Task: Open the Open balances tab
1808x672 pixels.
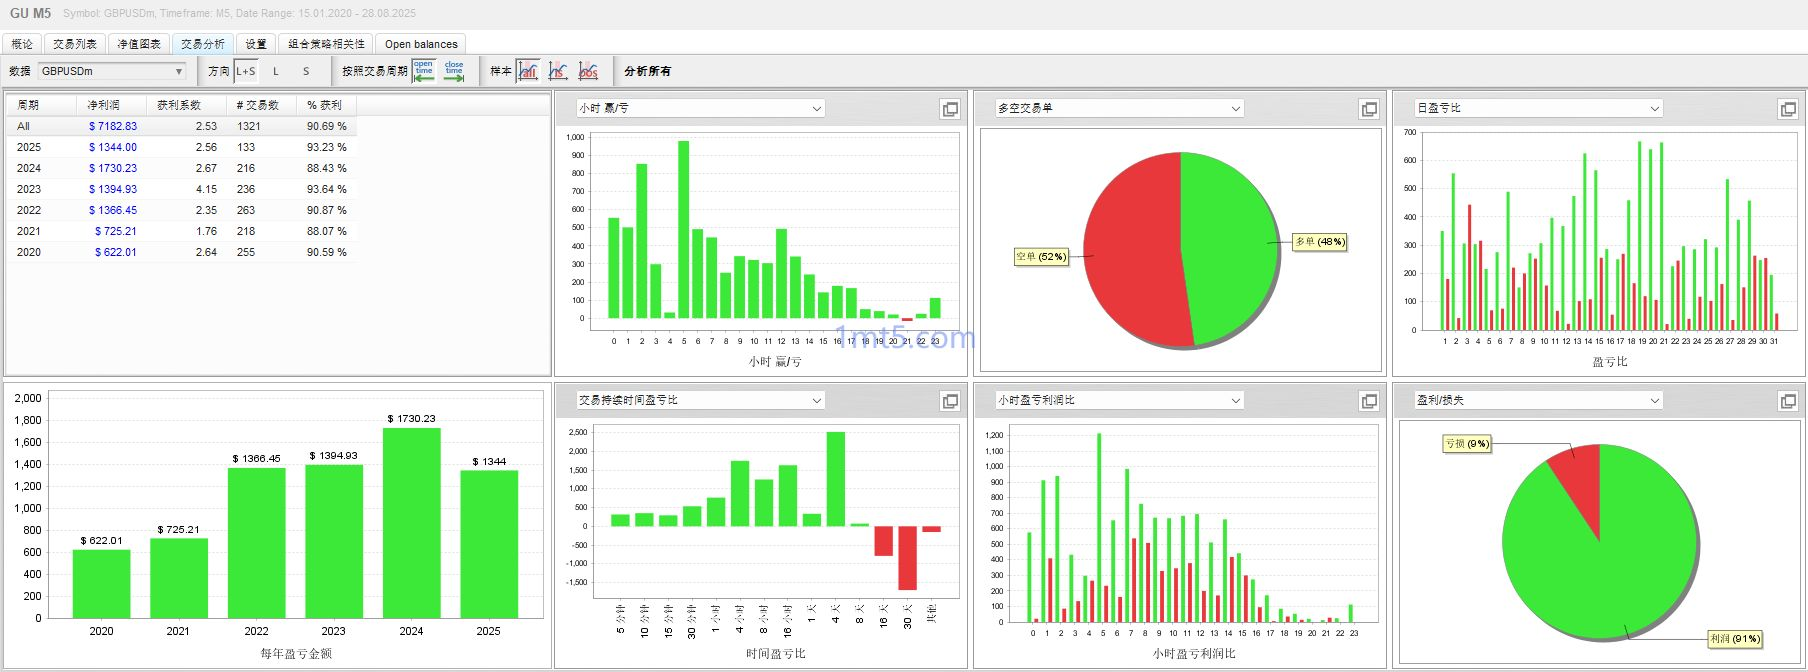Action: click(x=421, y=44)
